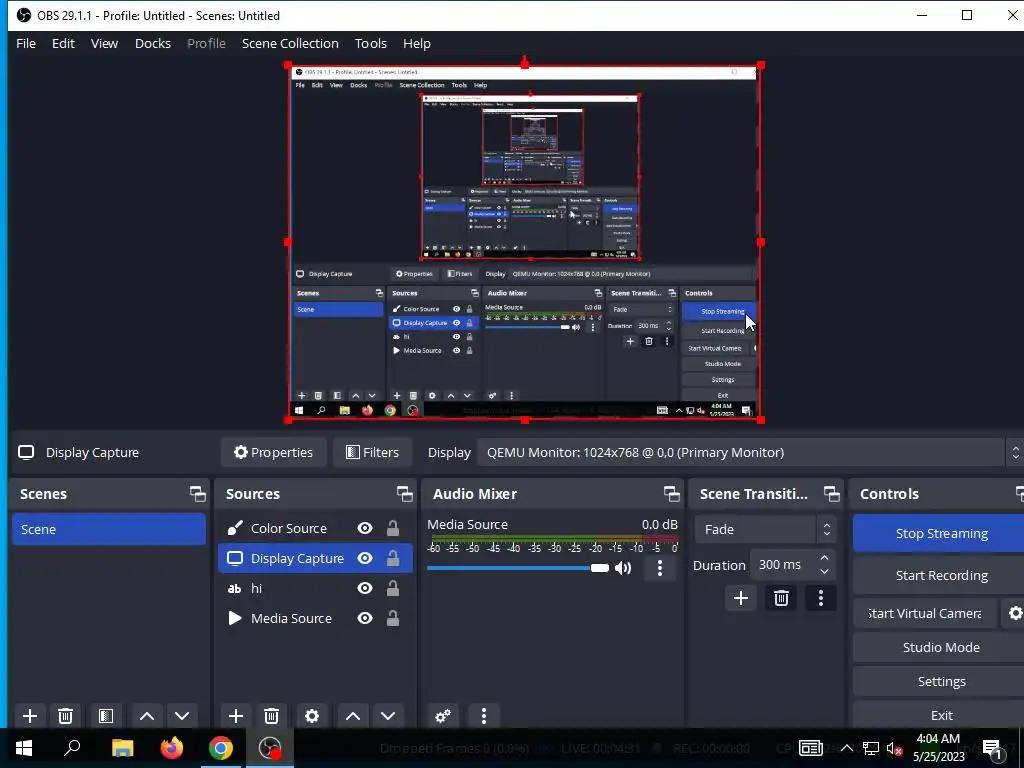Add a scene transition plus icon
The height and width of the screenshot is (768, 1024).
coord(741,598)
